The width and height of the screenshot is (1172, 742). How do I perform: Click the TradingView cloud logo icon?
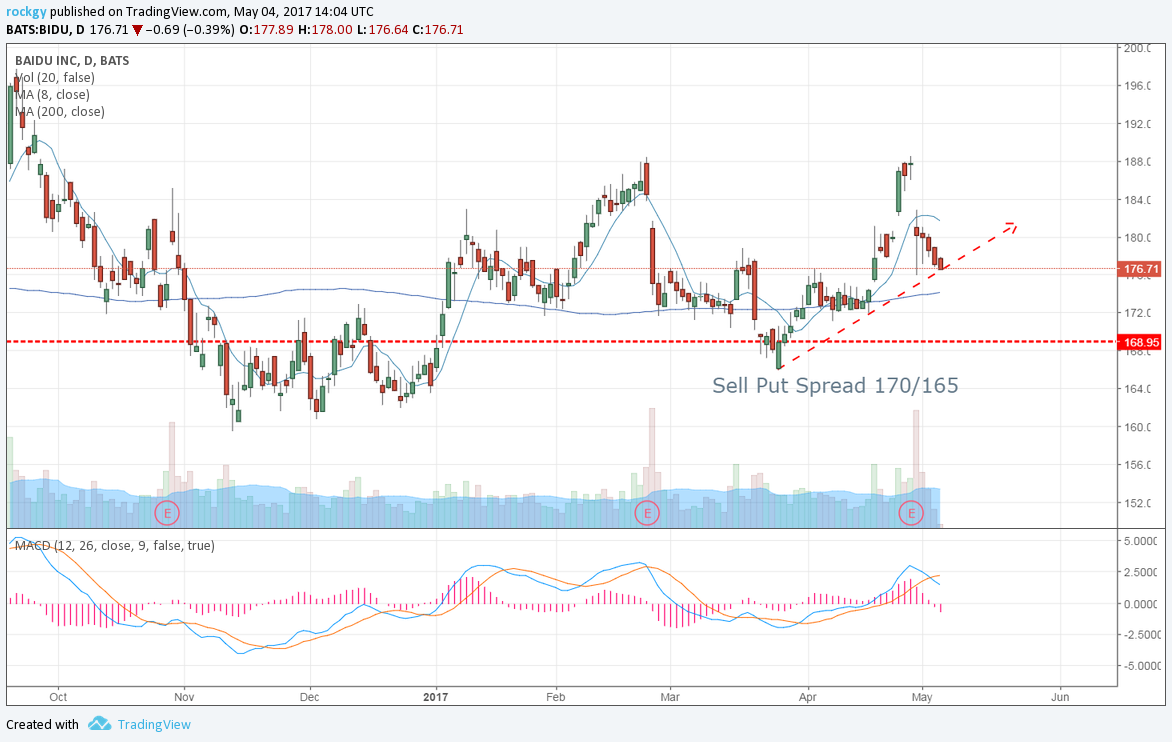[99, 723]
